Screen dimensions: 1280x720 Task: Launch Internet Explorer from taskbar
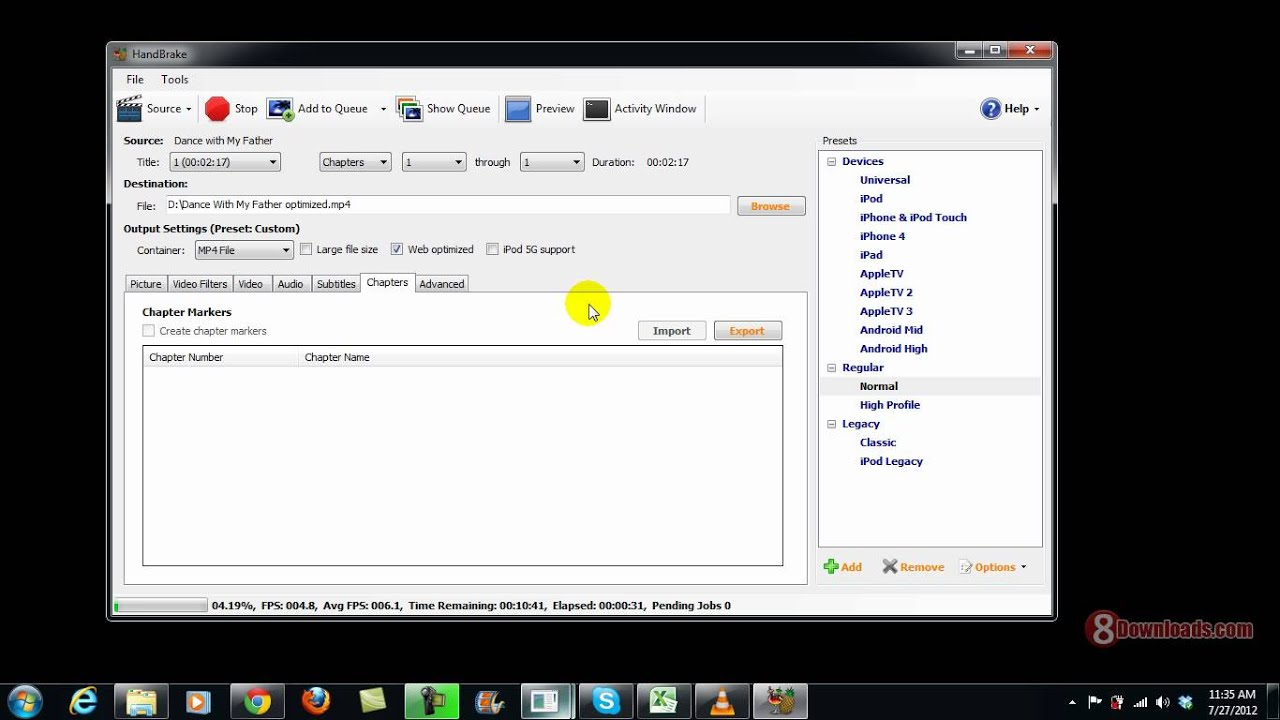tap(82, 702)
